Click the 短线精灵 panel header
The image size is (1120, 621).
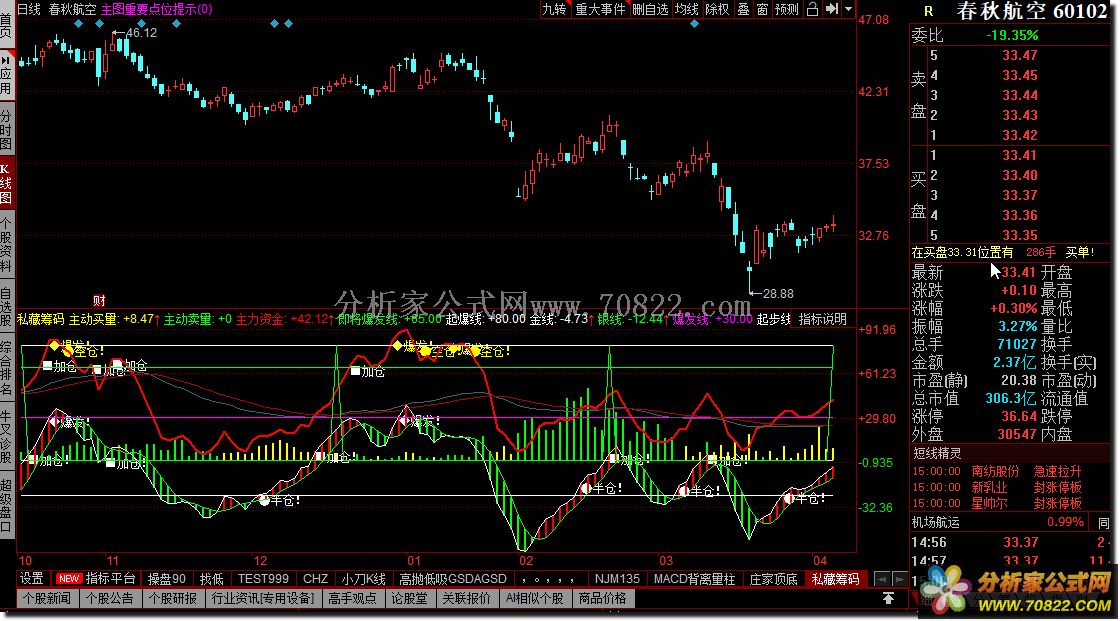(937, 453)
